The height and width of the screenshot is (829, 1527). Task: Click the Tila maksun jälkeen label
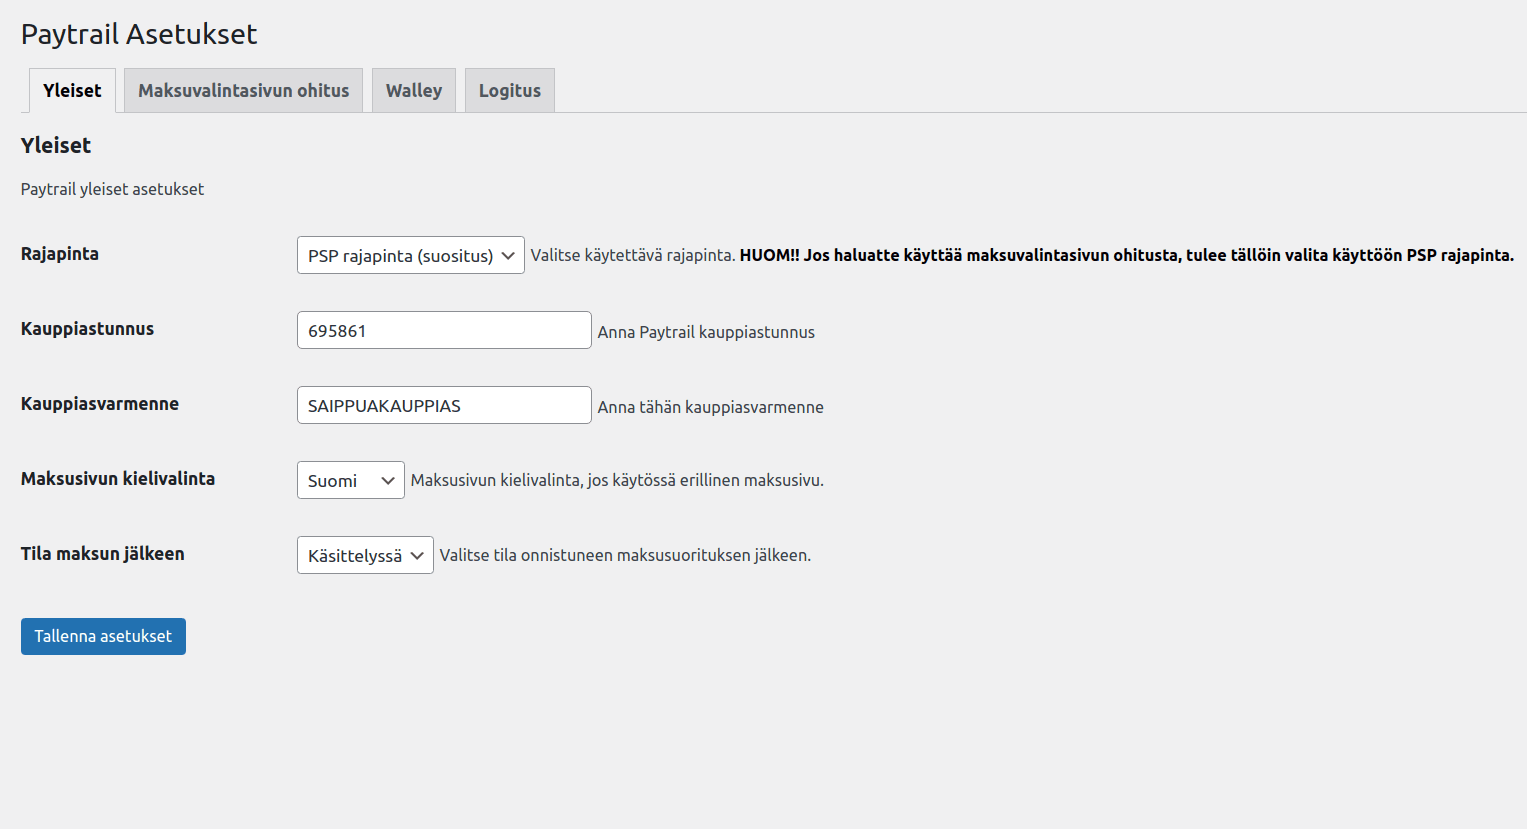[x=103, y=554]
